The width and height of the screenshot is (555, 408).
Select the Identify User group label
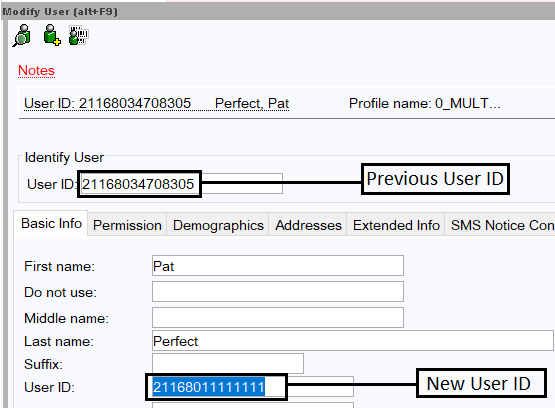tap(64, 157)
